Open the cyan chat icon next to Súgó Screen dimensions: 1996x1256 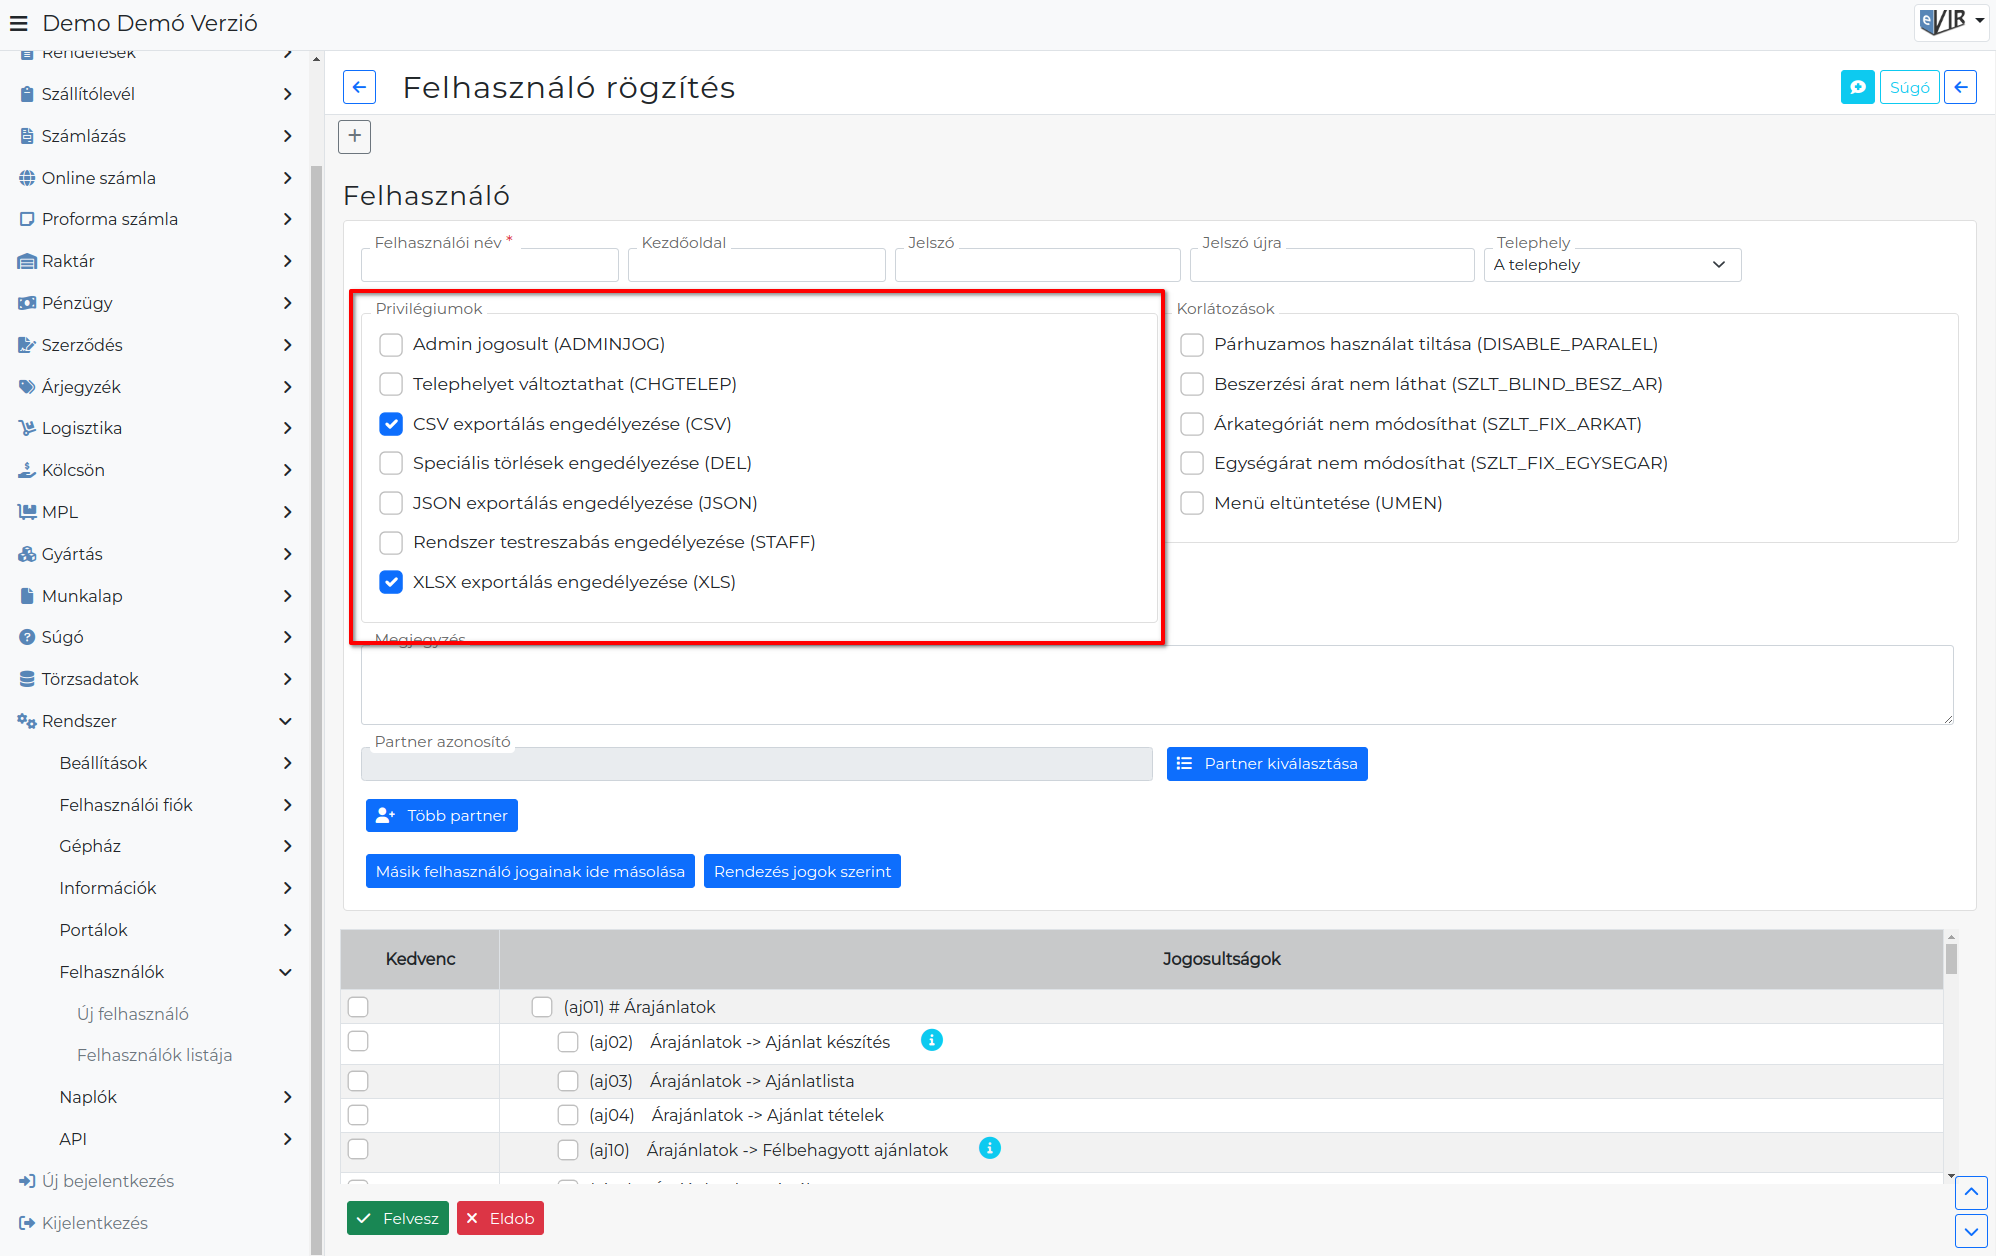1857,87
